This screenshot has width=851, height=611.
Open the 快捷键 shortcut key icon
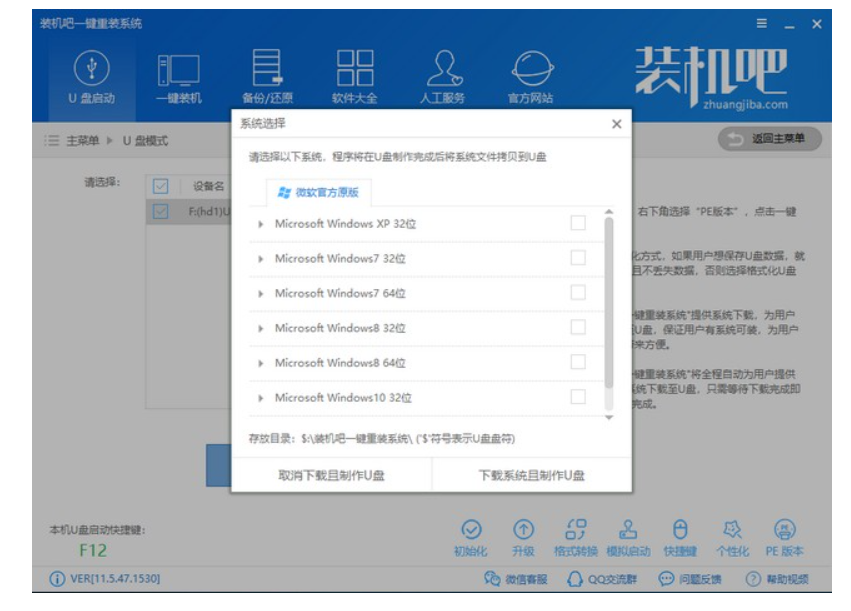pyautogui.click(x=680, y=538)
